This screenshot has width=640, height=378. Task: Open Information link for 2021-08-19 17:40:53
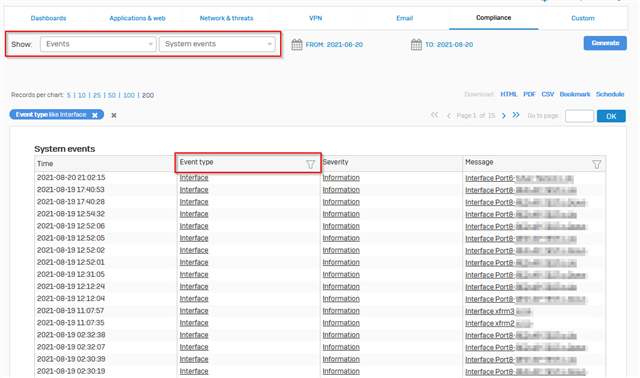tap(341, 190)
